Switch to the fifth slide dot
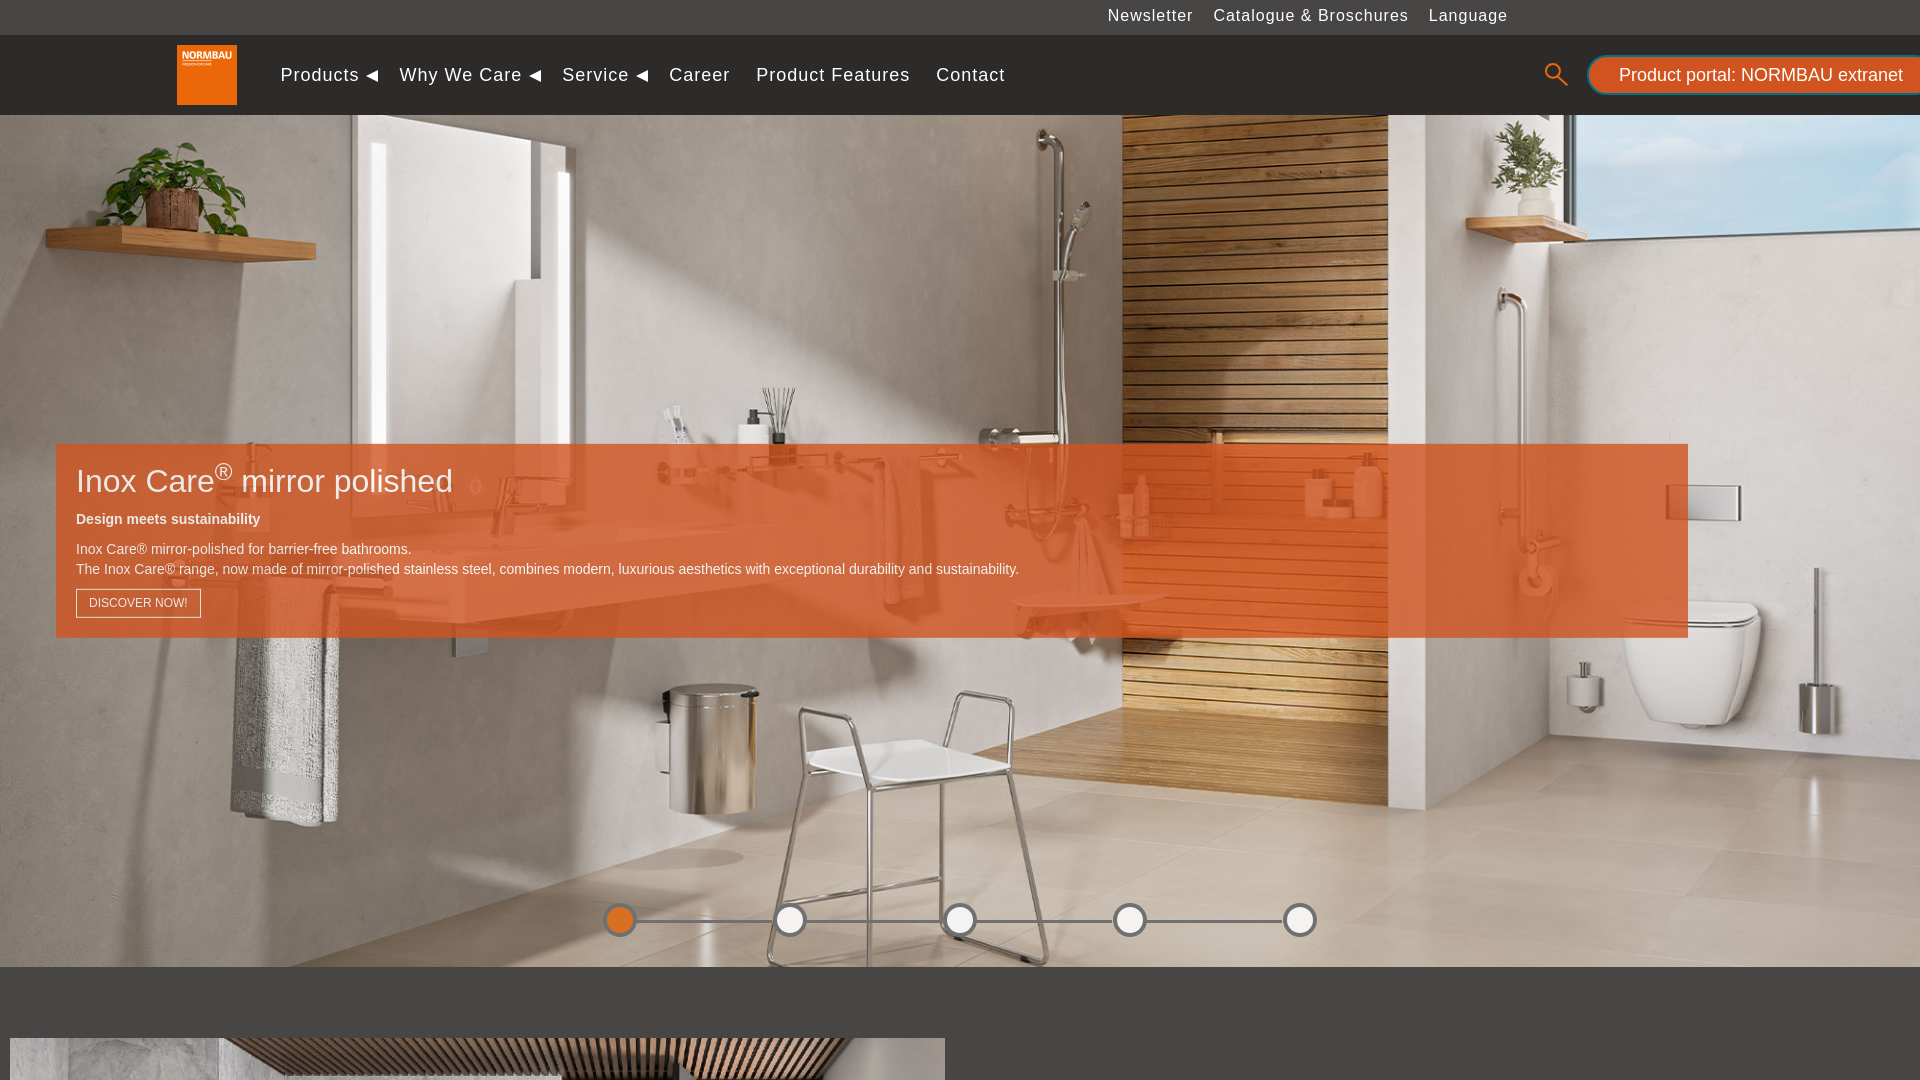The width and height of the screenshot is (1920, 1080). click(1300, 920)
